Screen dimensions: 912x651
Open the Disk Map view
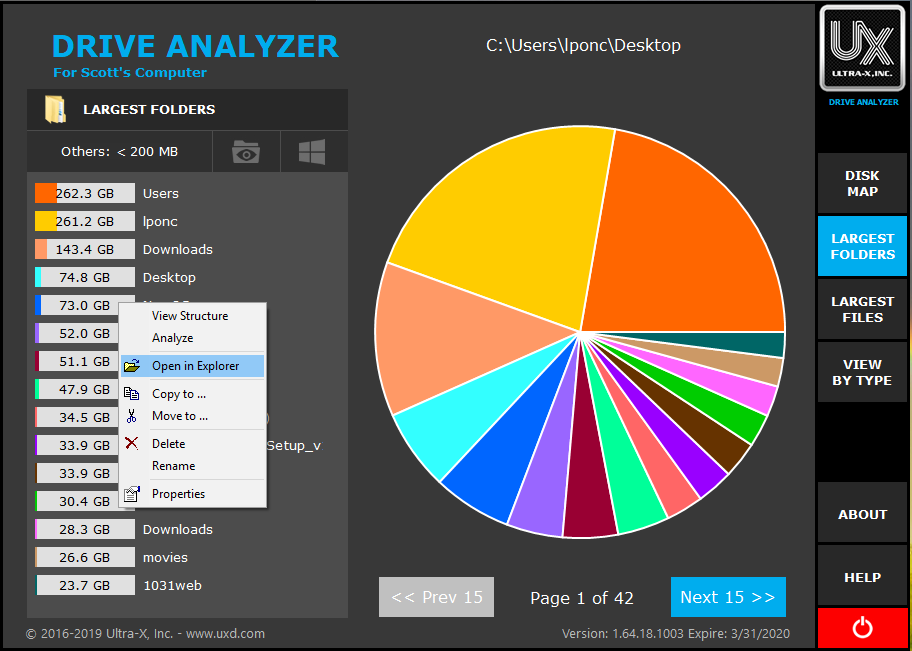[x=862, y=184]
